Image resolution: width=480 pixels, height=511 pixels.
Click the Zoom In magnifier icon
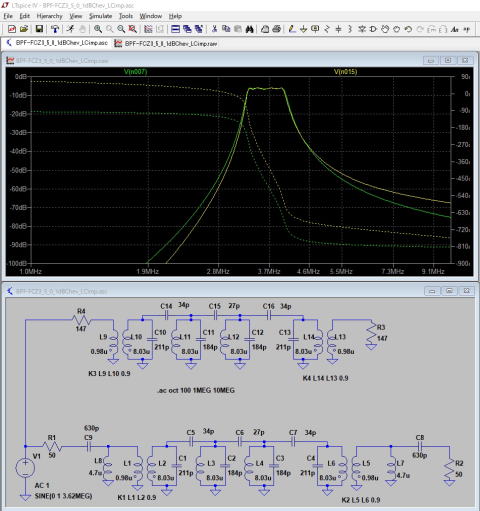pyautogui.click(x=98, y=29)
